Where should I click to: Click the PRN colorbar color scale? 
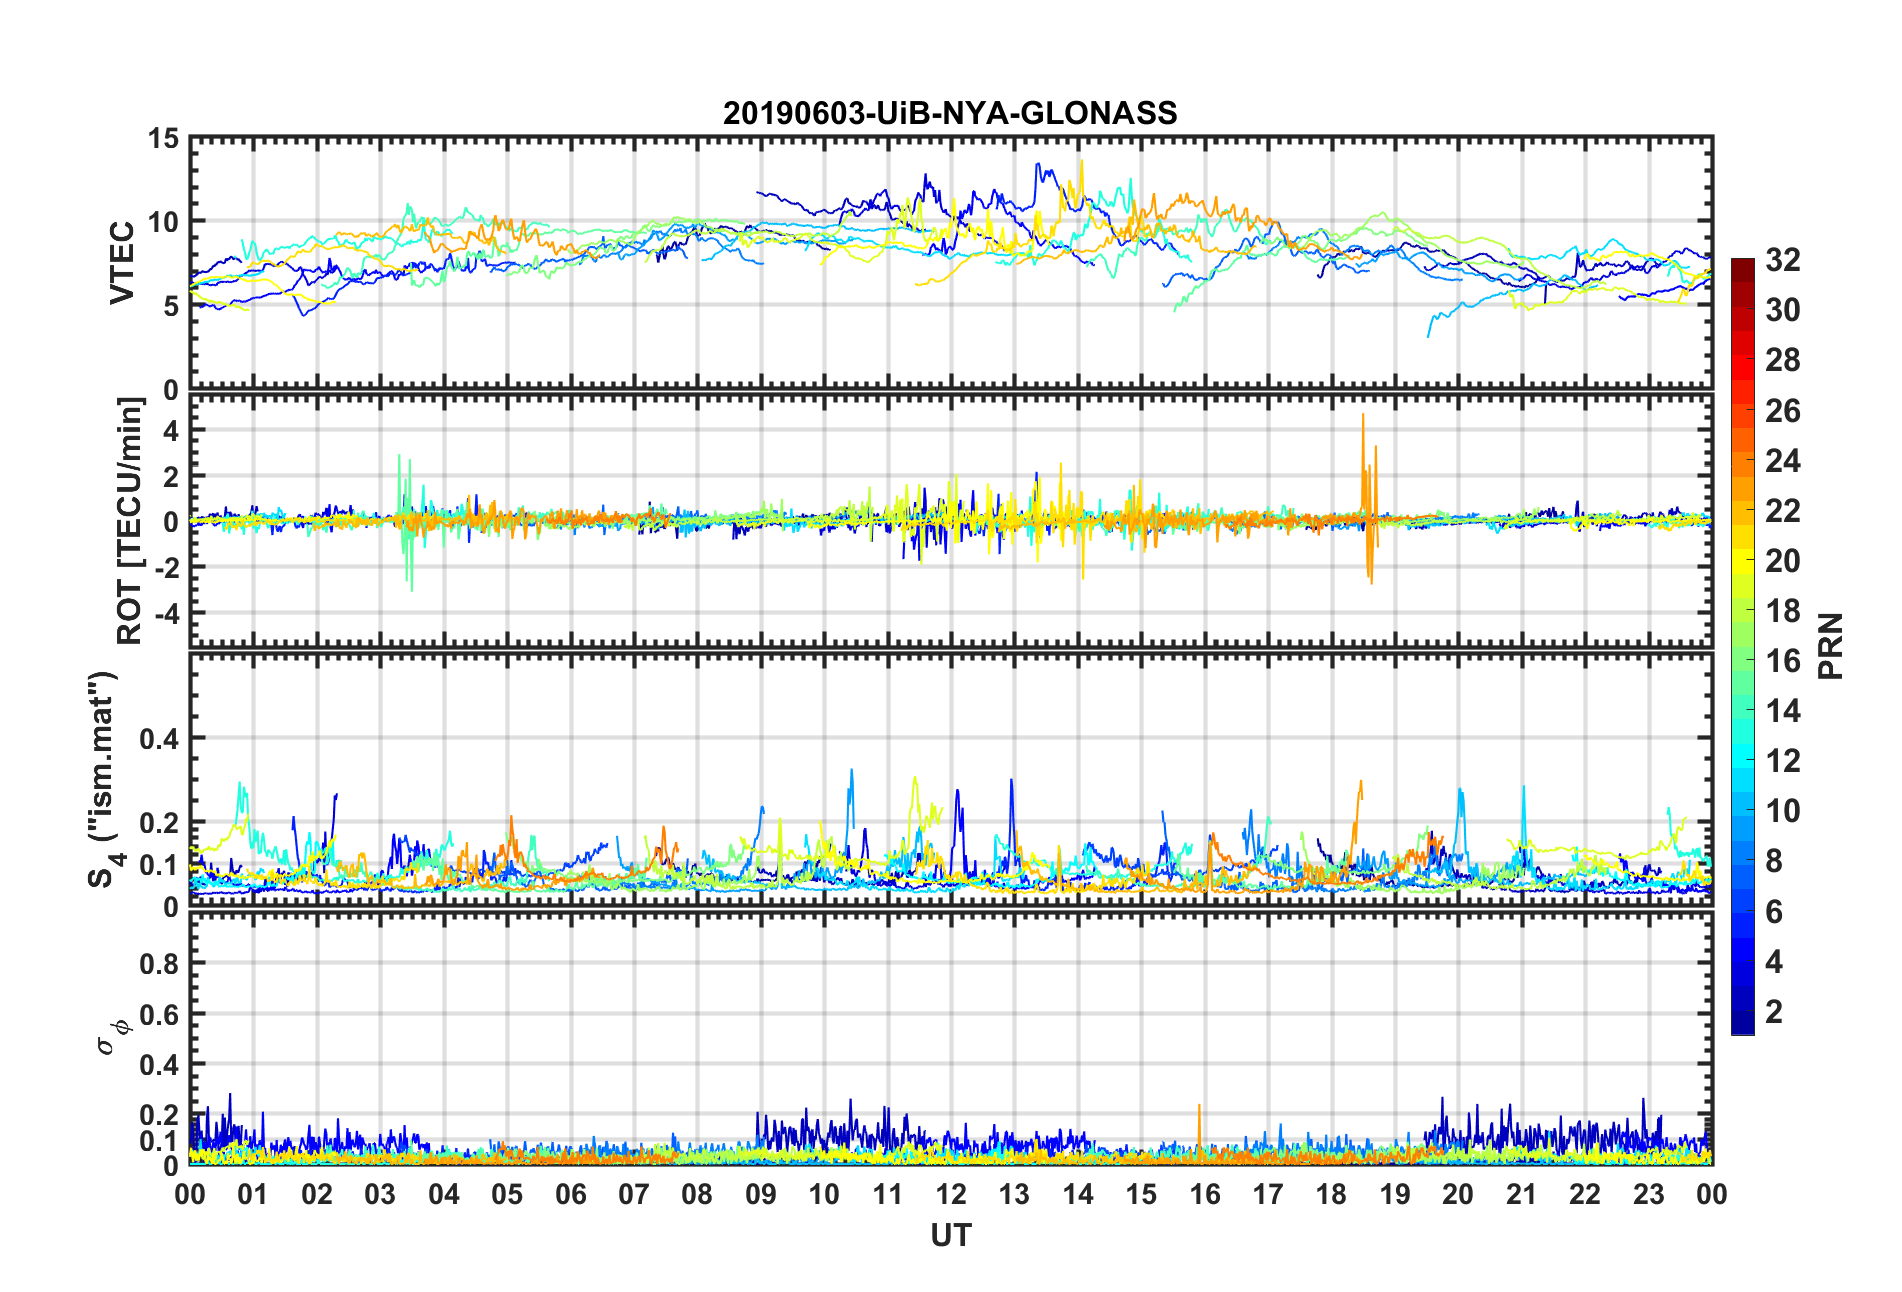[1743, 647]
